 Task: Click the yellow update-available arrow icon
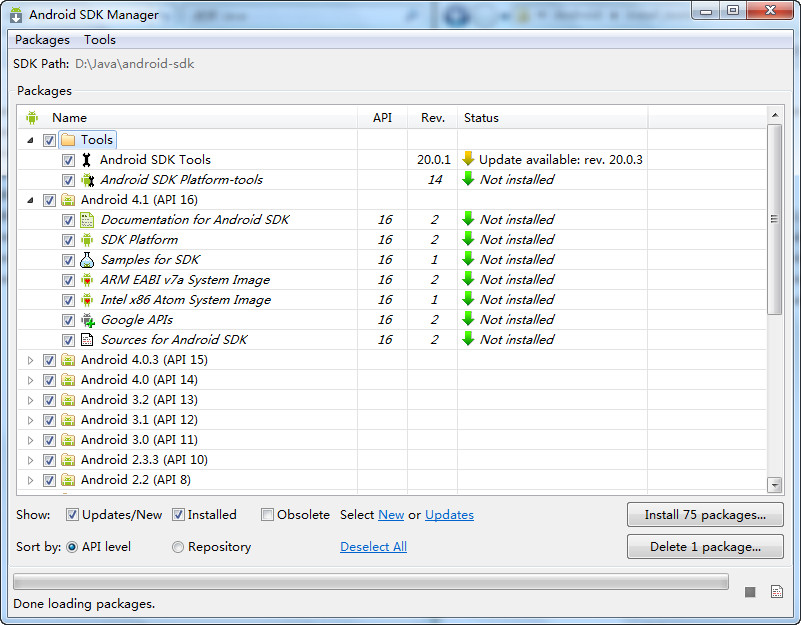pyautogui.click(x=468, y=159)
